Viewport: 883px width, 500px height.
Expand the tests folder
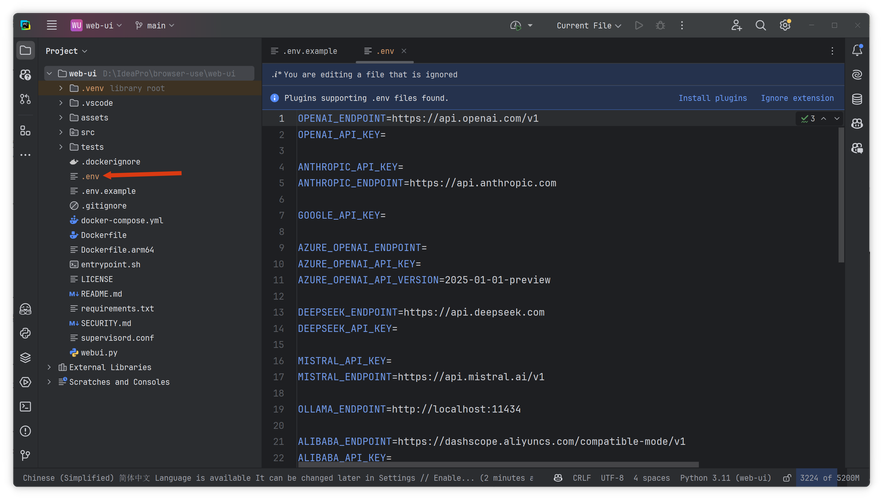(61, 147)
